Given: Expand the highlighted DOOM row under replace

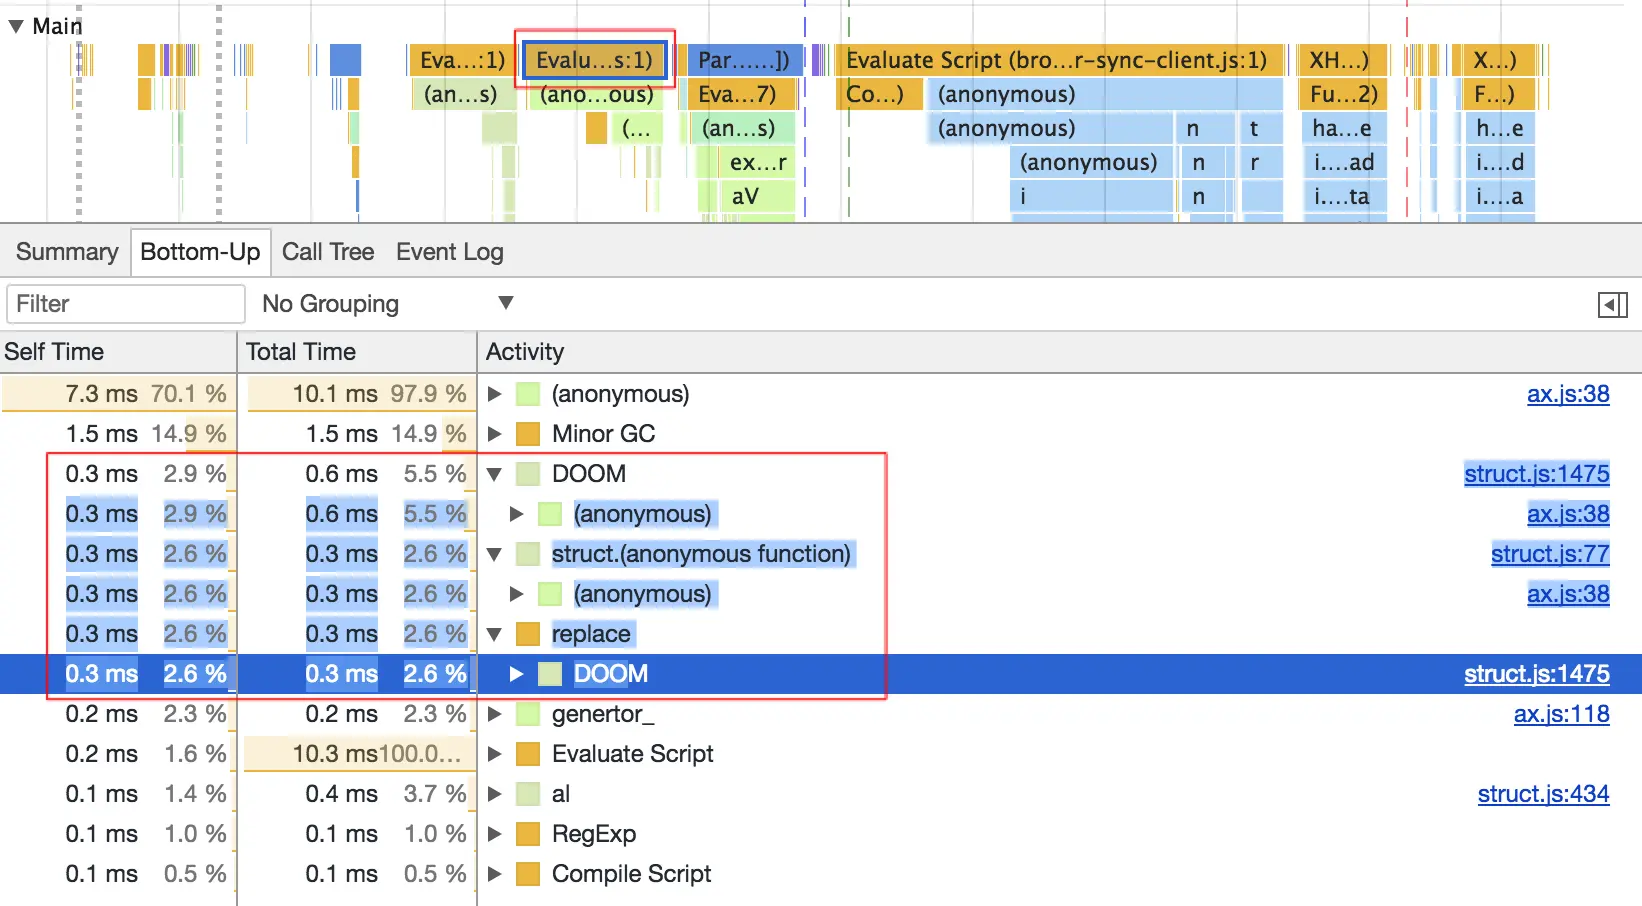Looking at the screenshot, I should point(516,674).
